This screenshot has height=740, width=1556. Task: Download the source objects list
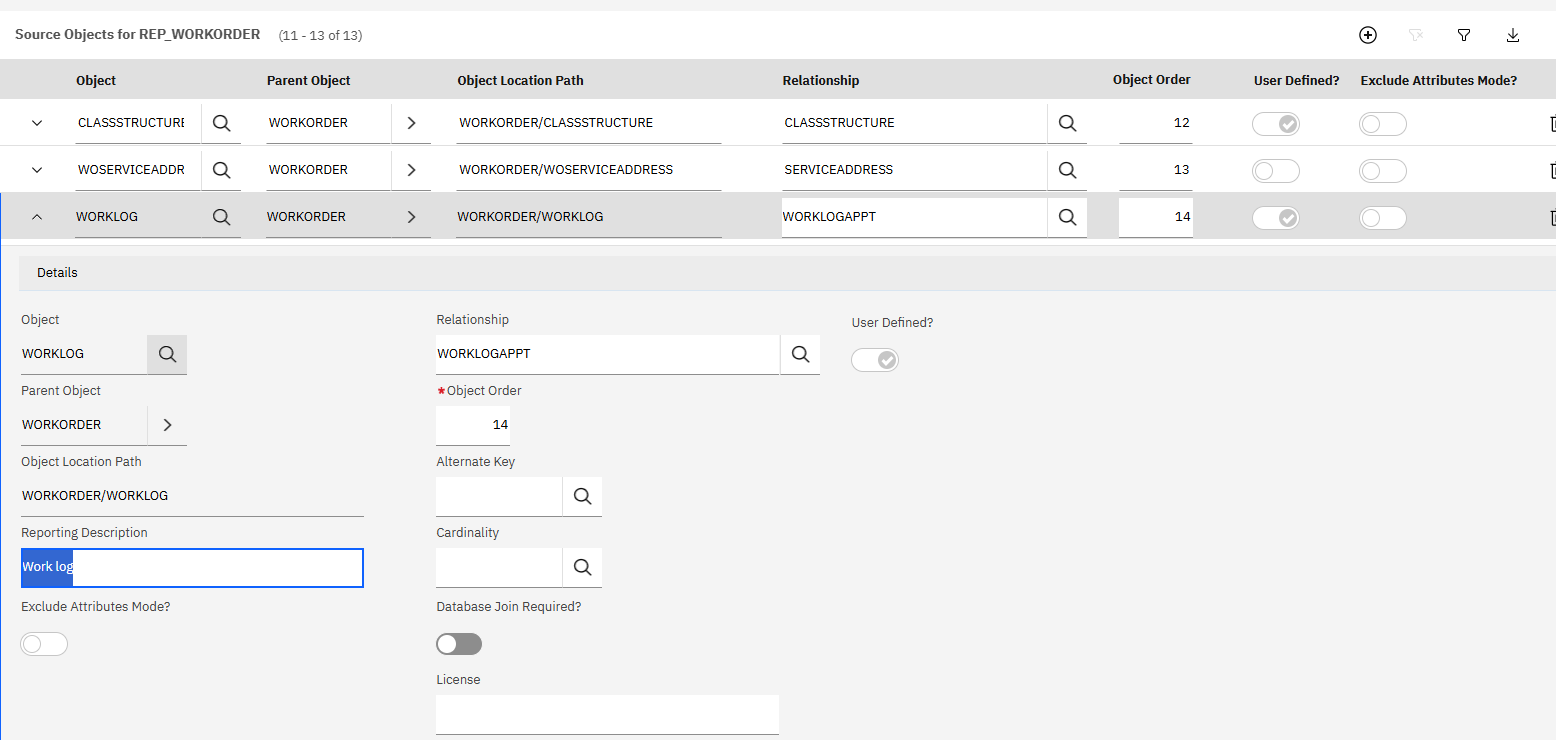(1512, 35)
